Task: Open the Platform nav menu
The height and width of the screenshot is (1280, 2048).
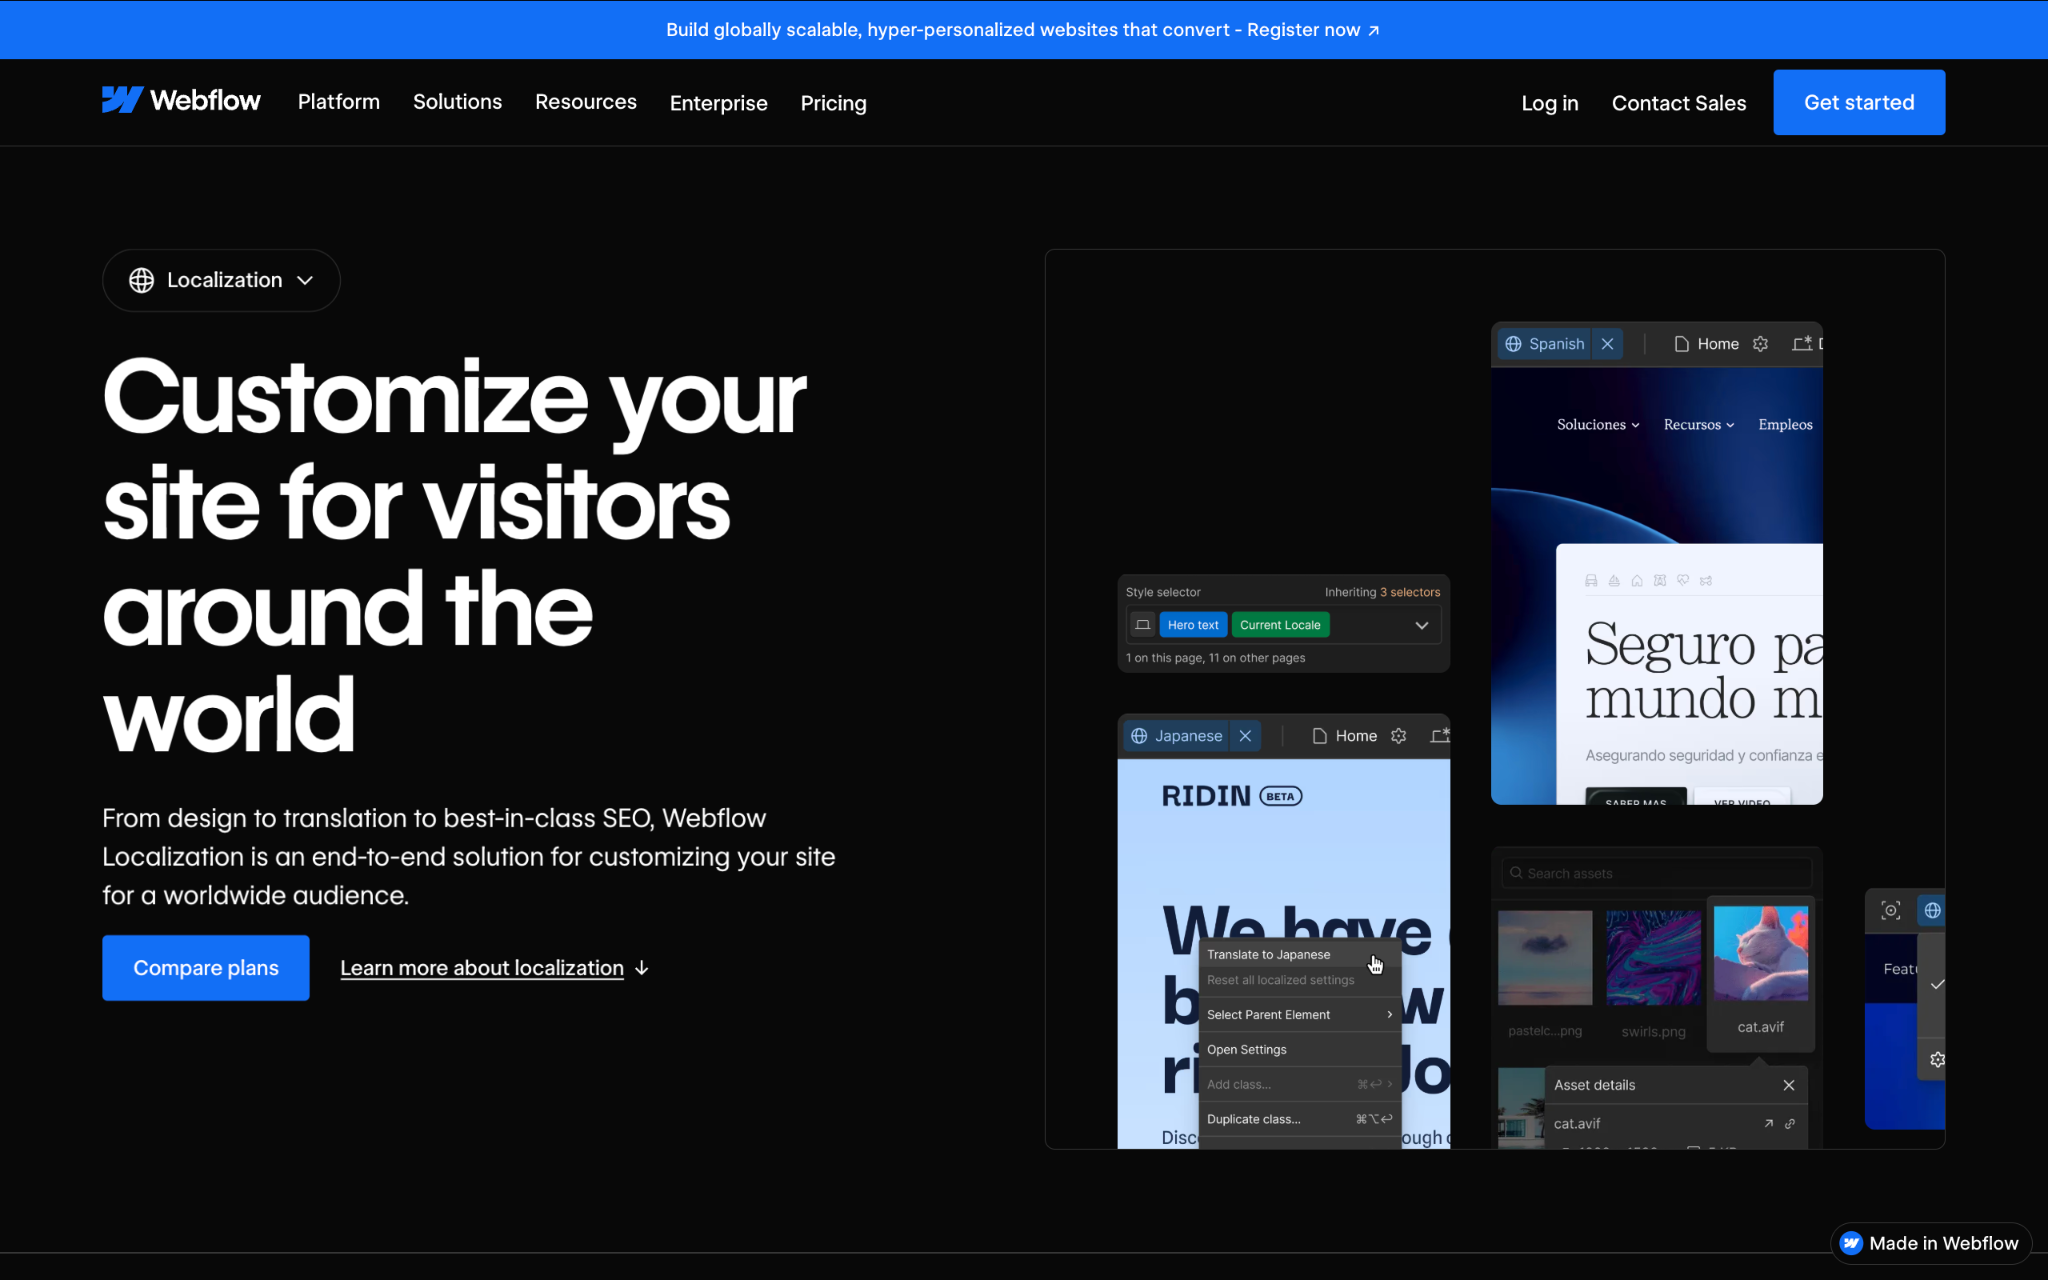Action: point(338,102)
